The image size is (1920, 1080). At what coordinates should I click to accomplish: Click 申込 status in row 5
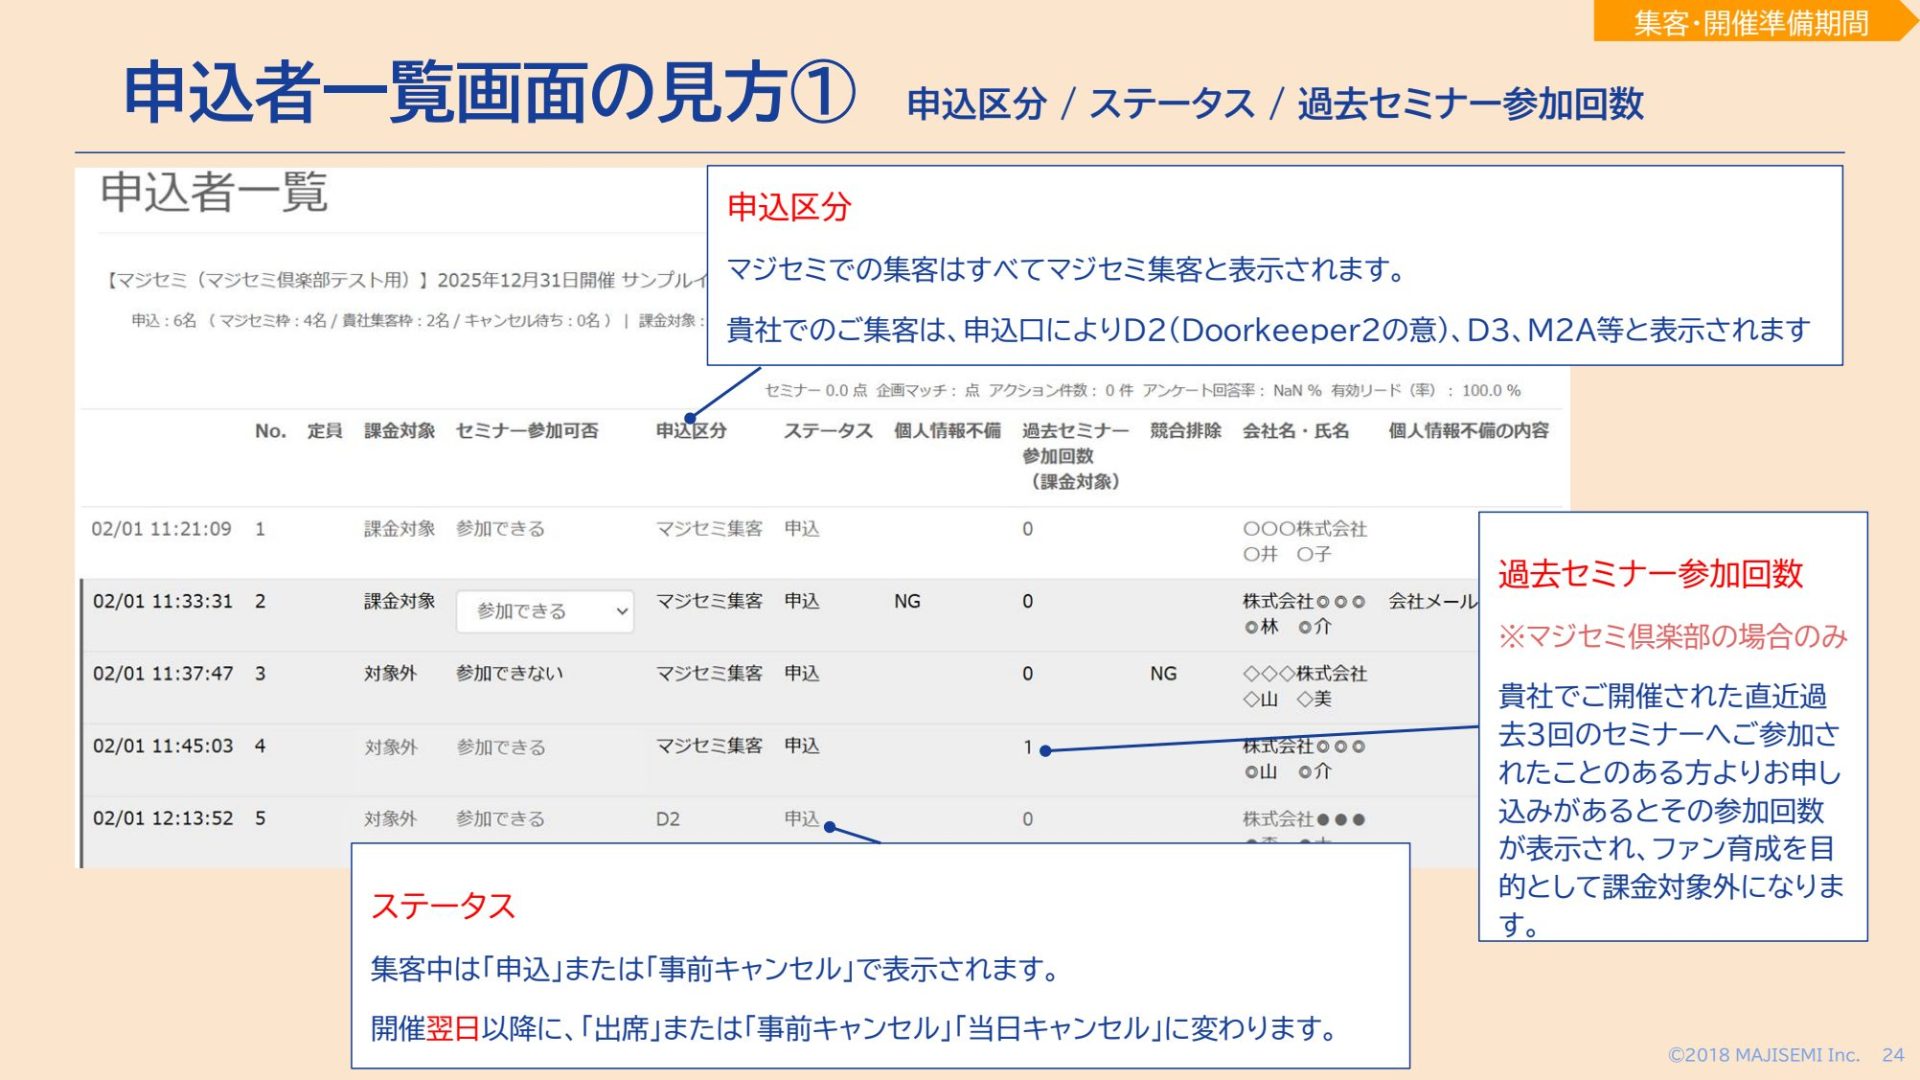pyautogui.click(x=800, y=819)
